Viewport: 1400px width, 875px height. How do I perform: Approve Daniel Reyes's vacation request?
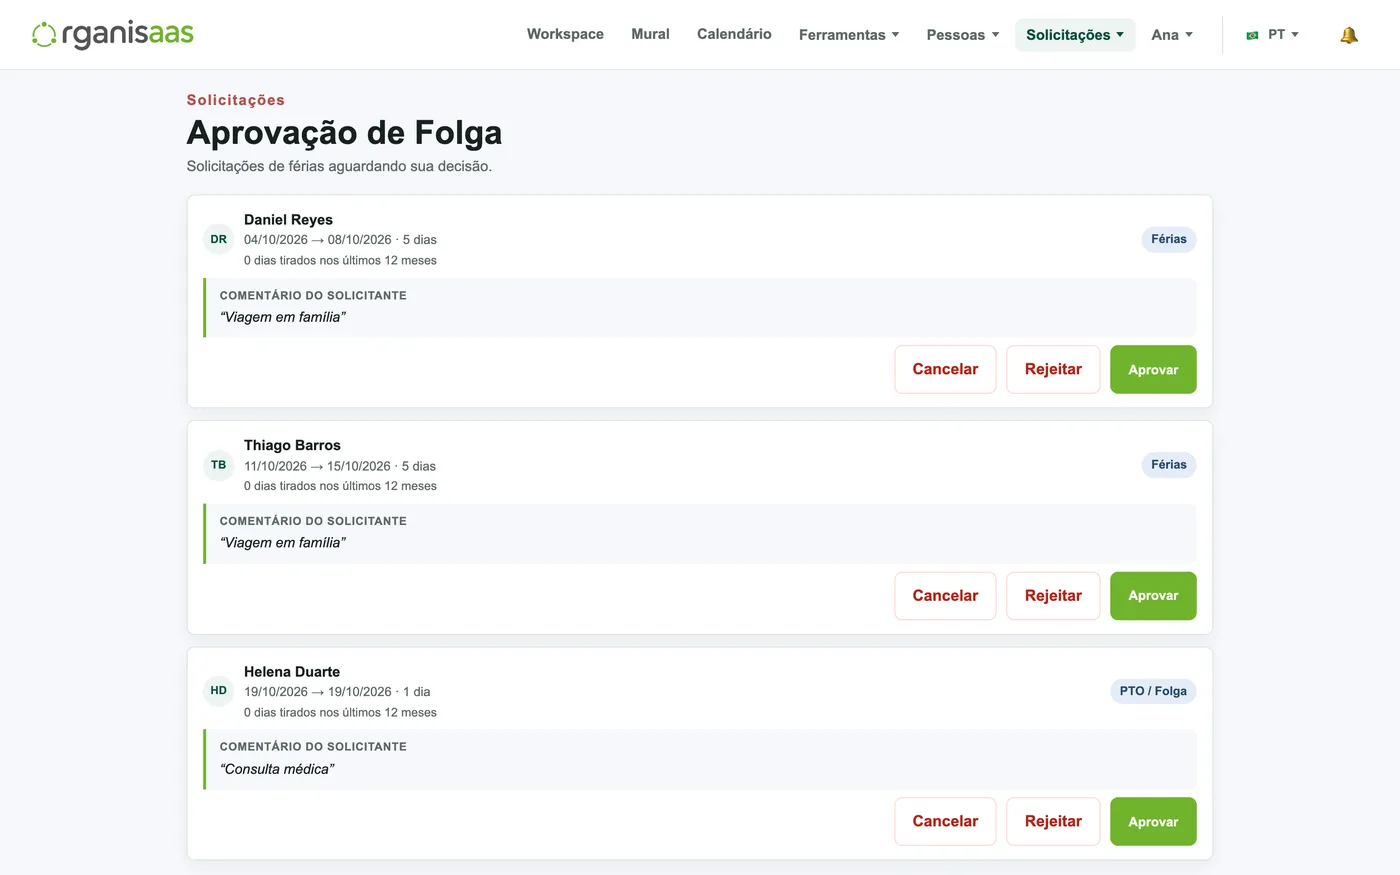point(1153,369)
